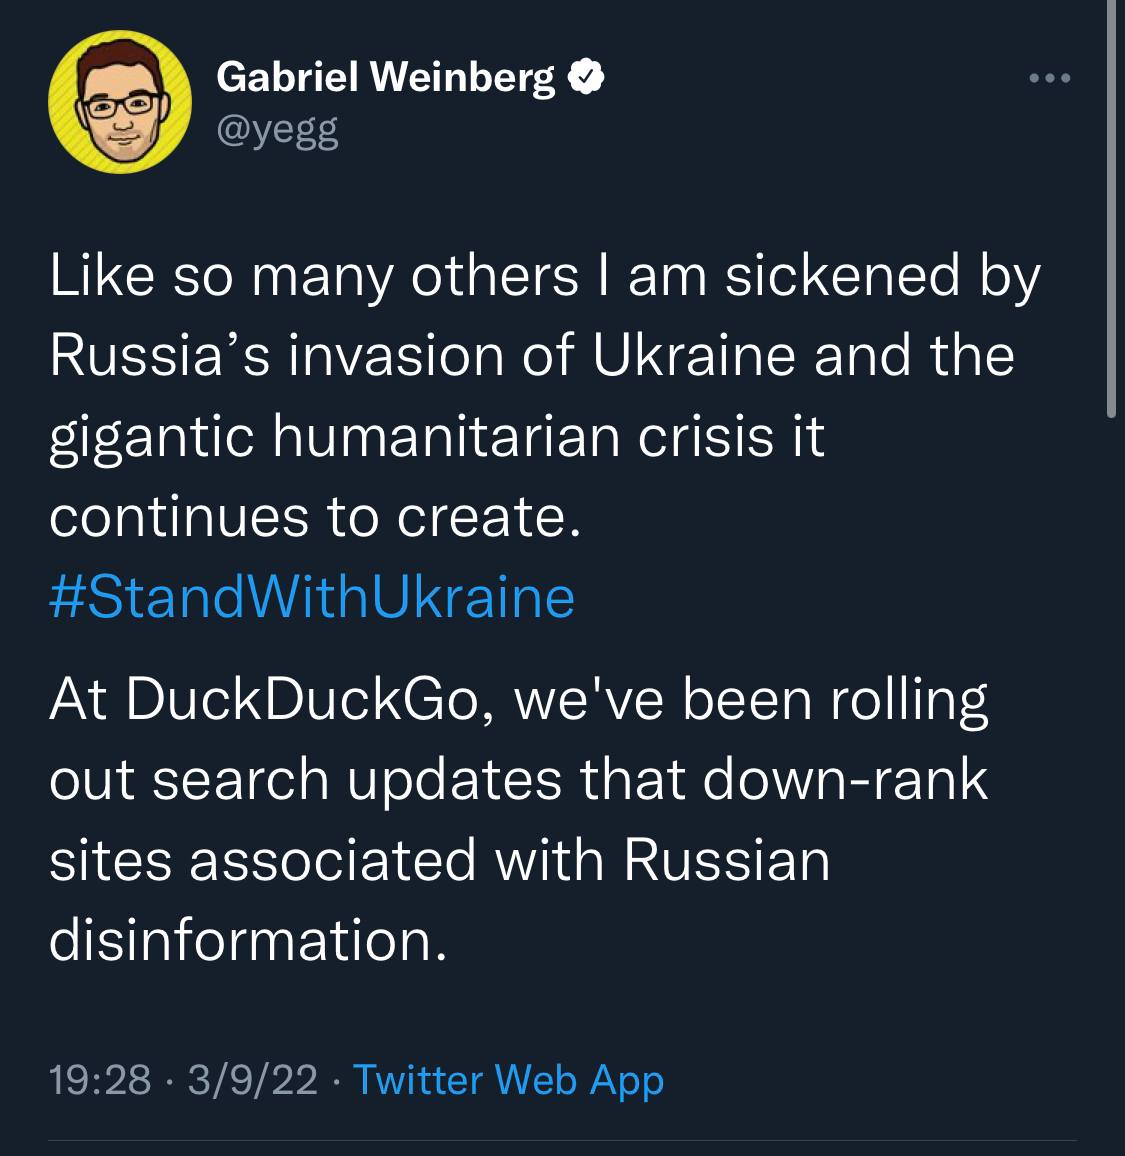Click the word disinformation in the tweet
The height and width of the screenshot is (1156, 1125).
(x=246, y=940)
